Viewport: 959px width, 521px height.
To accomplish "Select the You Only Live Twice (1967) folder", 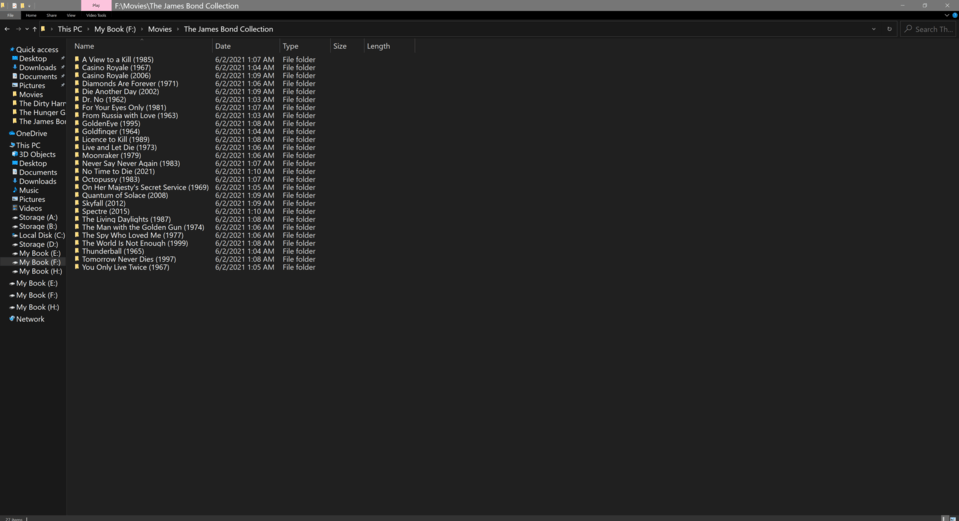I will pos(125,267).
